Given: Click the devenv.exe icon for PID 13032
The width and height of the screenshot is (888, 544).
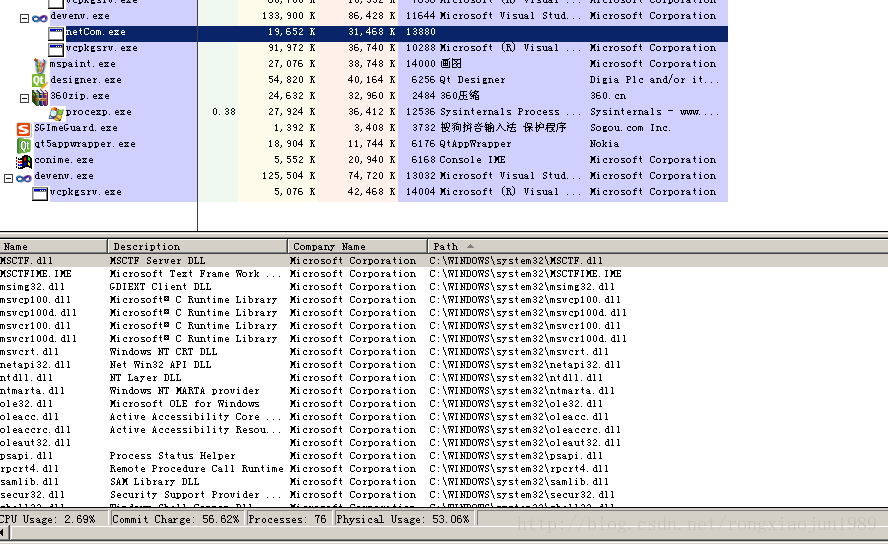Looking at the screenshot, I should pos(24,178).
